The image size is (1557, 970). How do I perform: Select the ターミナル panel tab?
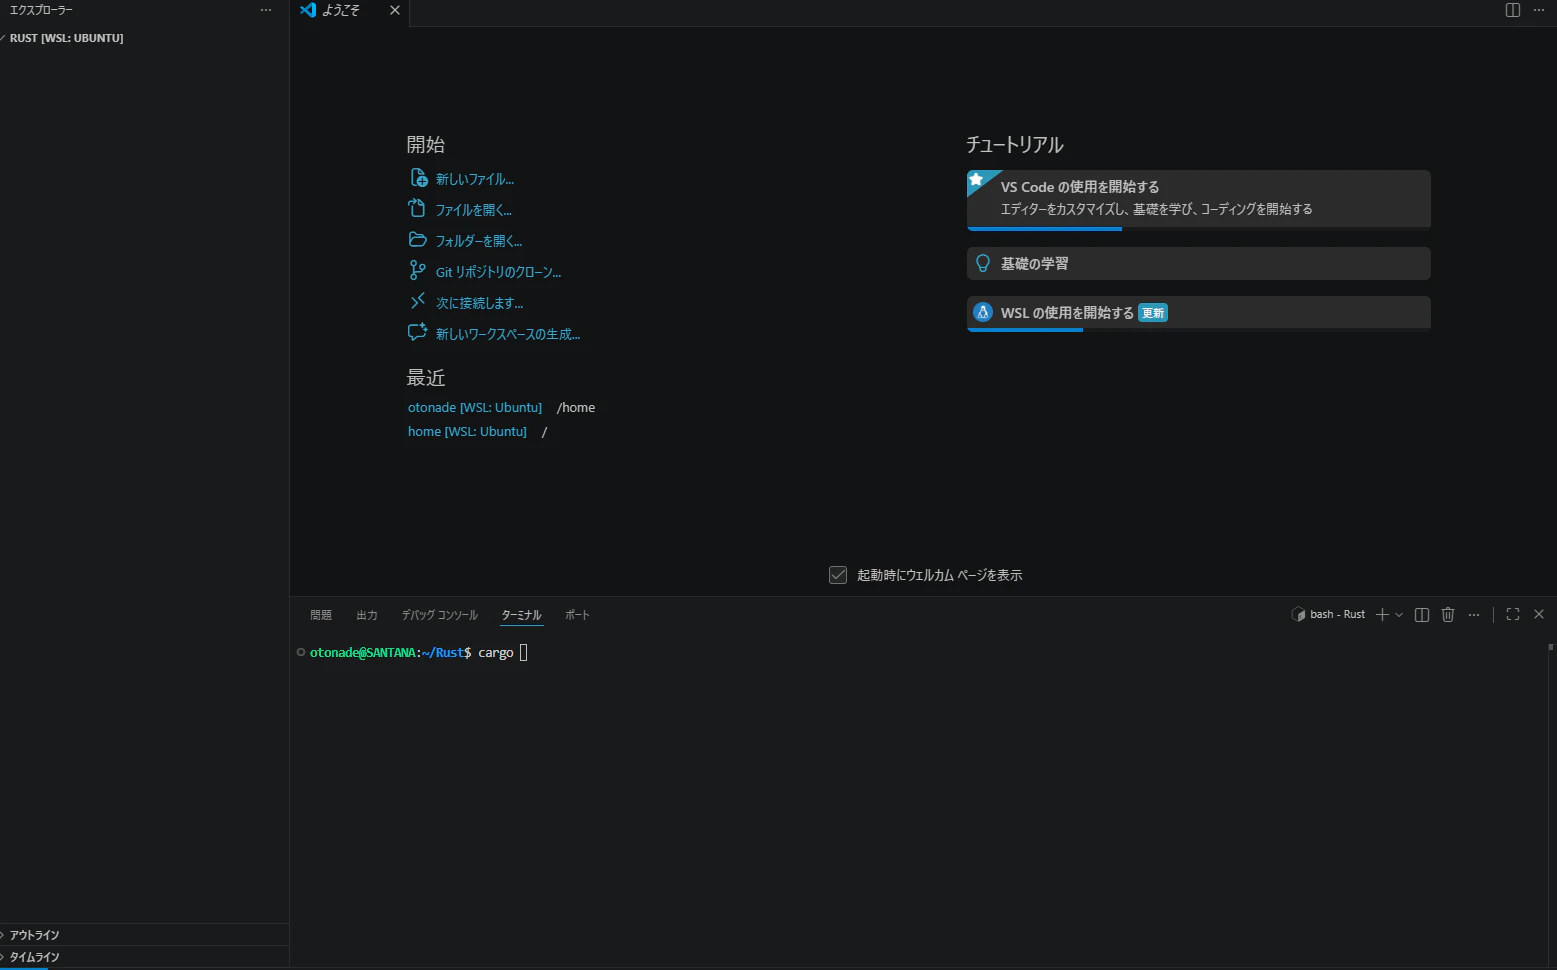click(521, 615)
